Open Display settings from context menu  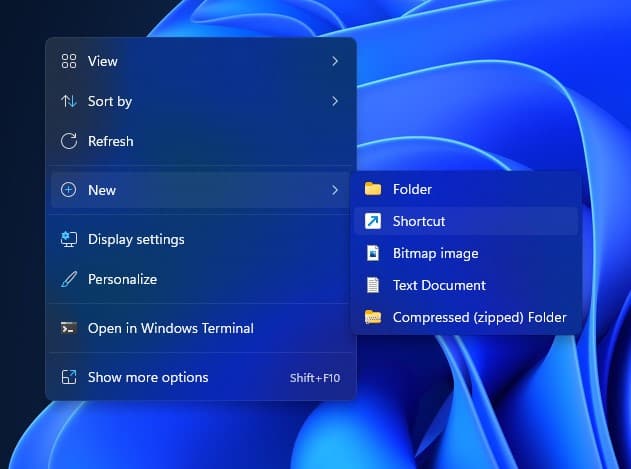[200, 239]
